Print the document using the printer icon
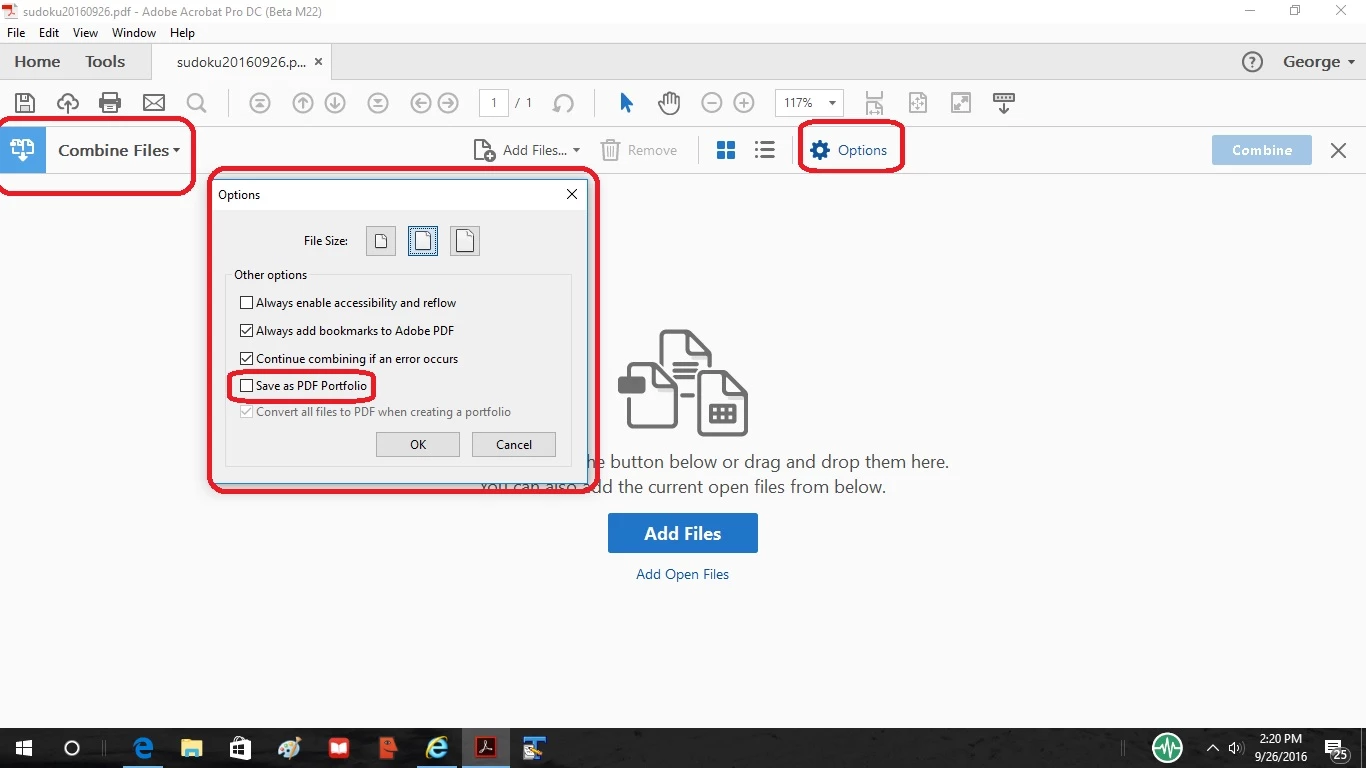1366x768 pixels. (110, 102)
